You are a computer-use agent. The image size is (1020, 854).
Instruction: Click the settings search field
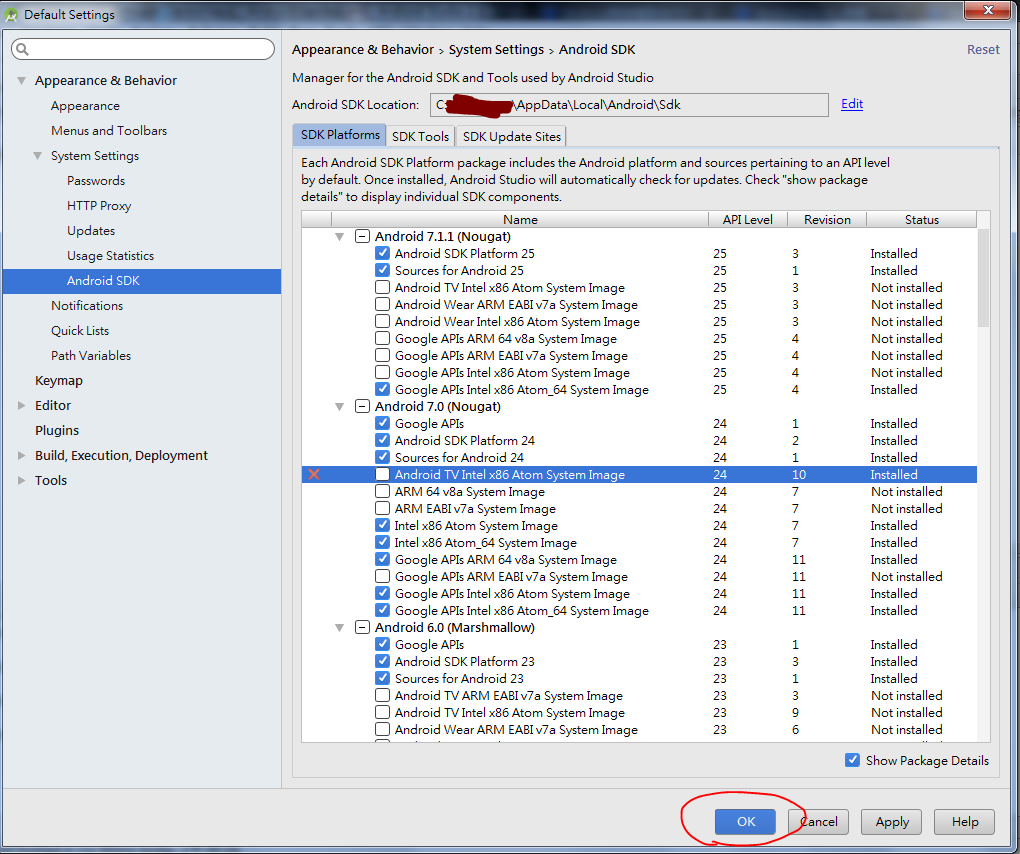click(x=143, y=49)
